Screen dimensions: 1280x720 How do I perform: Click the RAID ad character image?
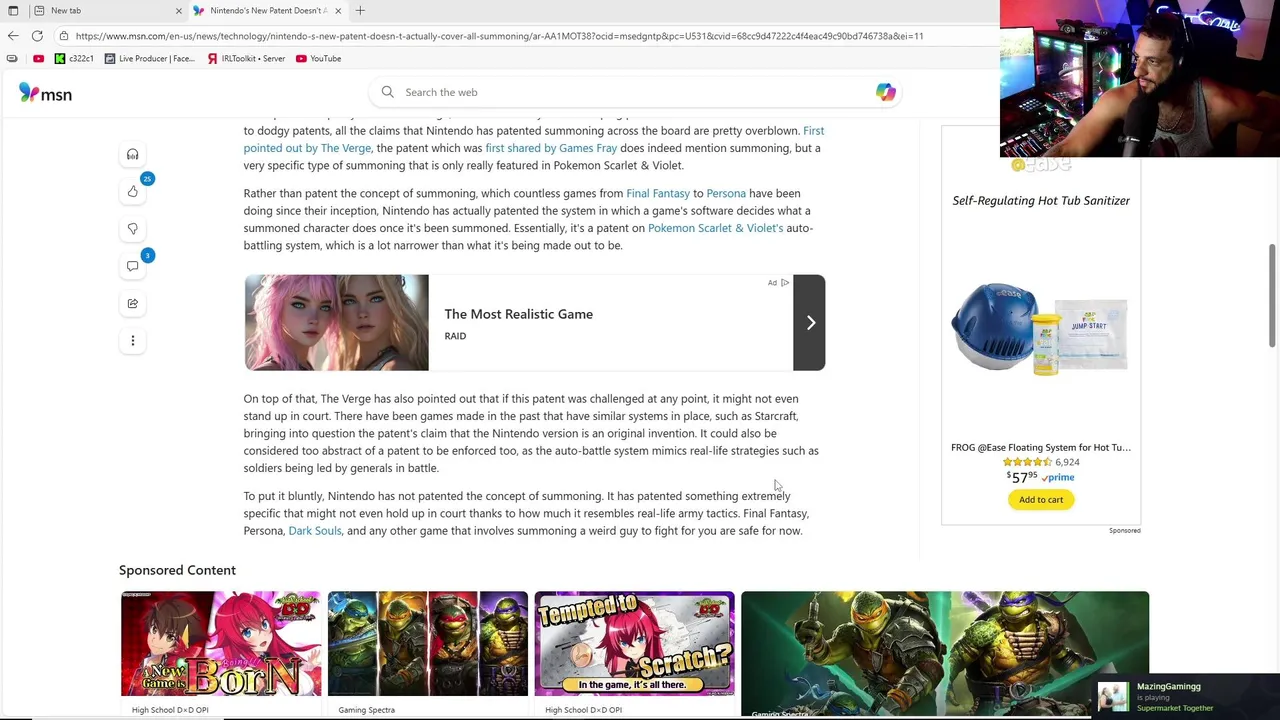point(336,322)
